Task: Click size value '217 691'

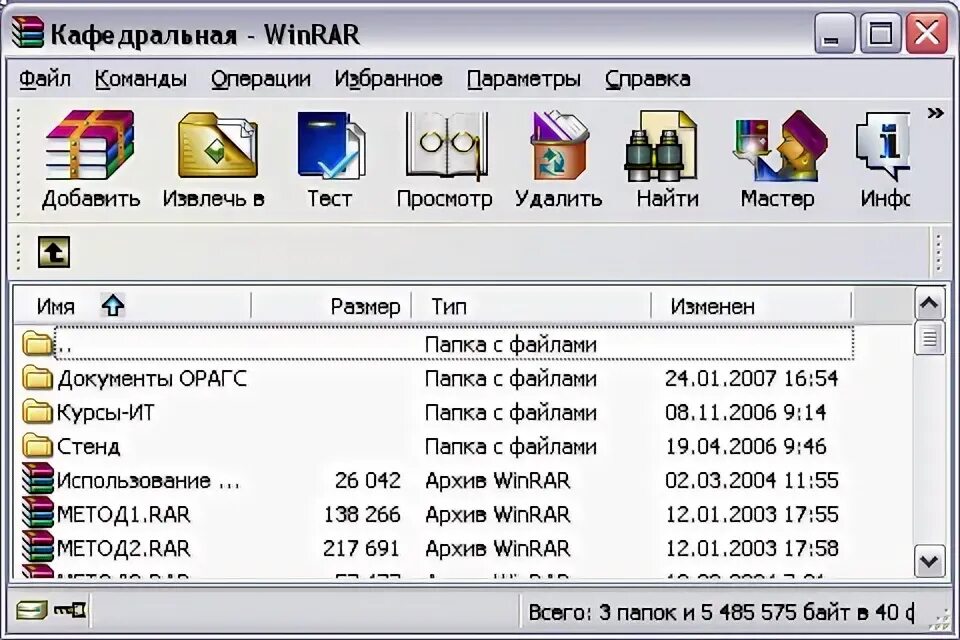Action: [361, 548]
